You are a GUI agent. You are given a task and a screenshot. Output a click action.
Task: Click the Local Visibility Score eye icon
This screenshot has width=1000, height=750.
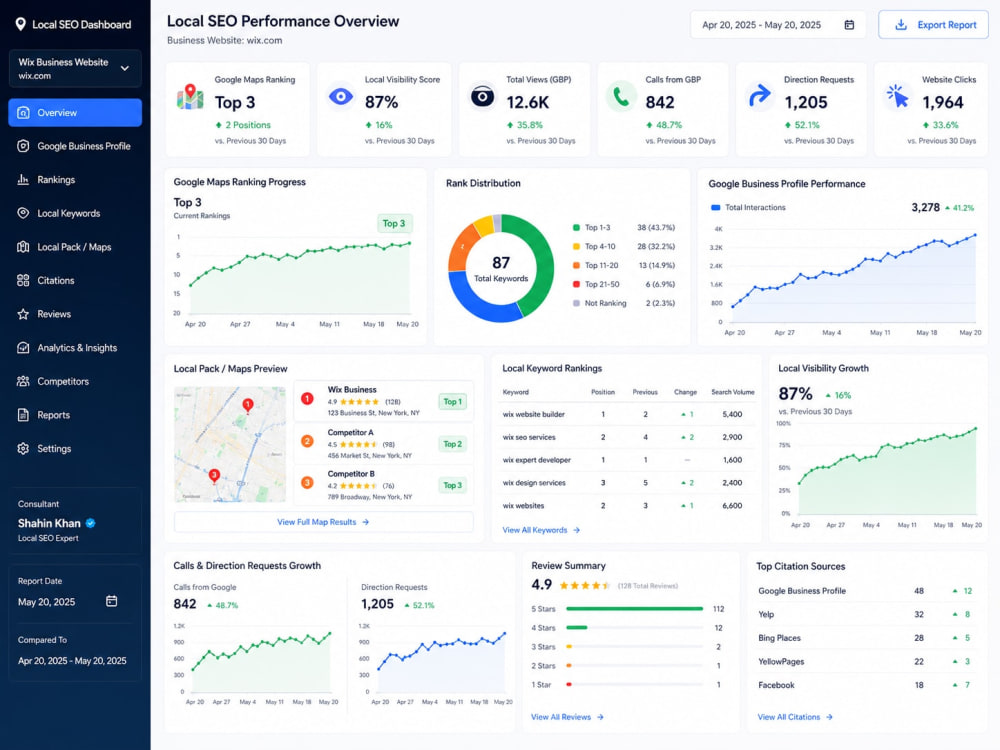point(341,97)
